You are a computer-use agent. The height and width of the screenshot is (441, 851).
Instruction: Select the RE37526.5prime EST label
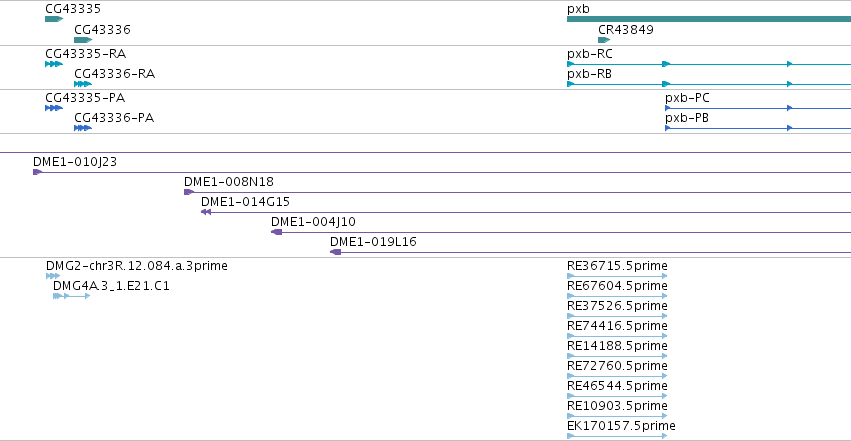[x=617, y=306]
